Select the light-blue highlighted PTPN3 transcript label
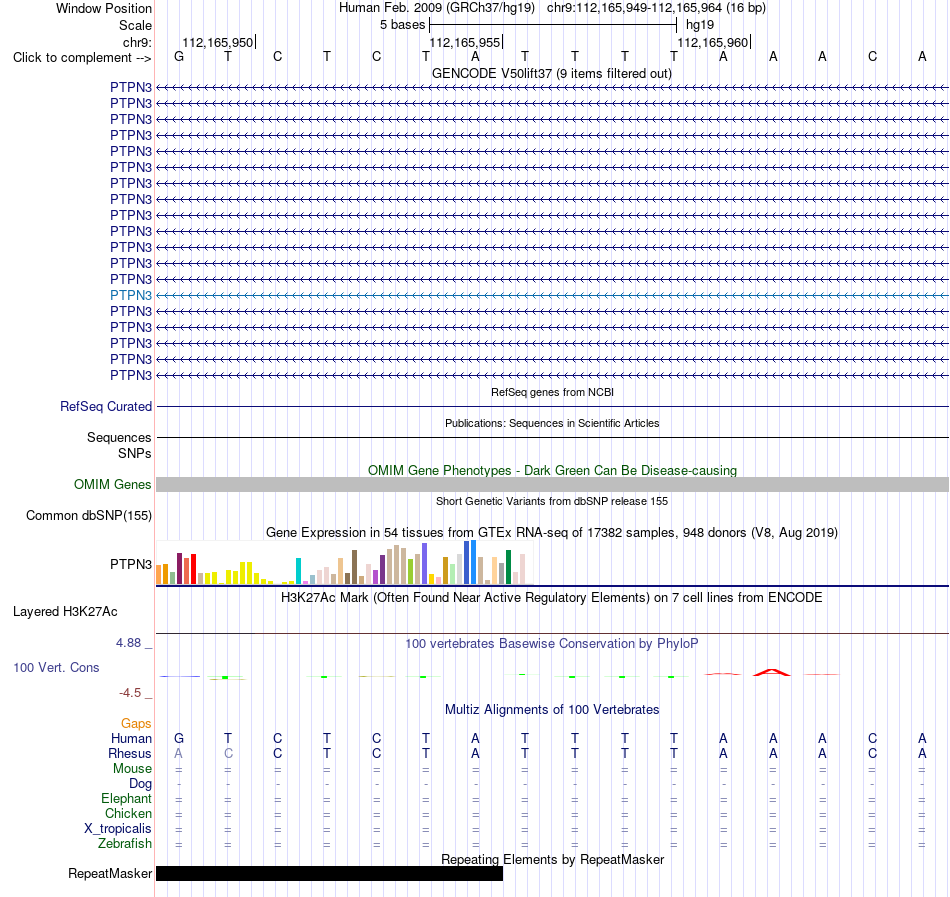Image resolution: width=950 pixels, height=897 pixels. [x=131, y=296]
